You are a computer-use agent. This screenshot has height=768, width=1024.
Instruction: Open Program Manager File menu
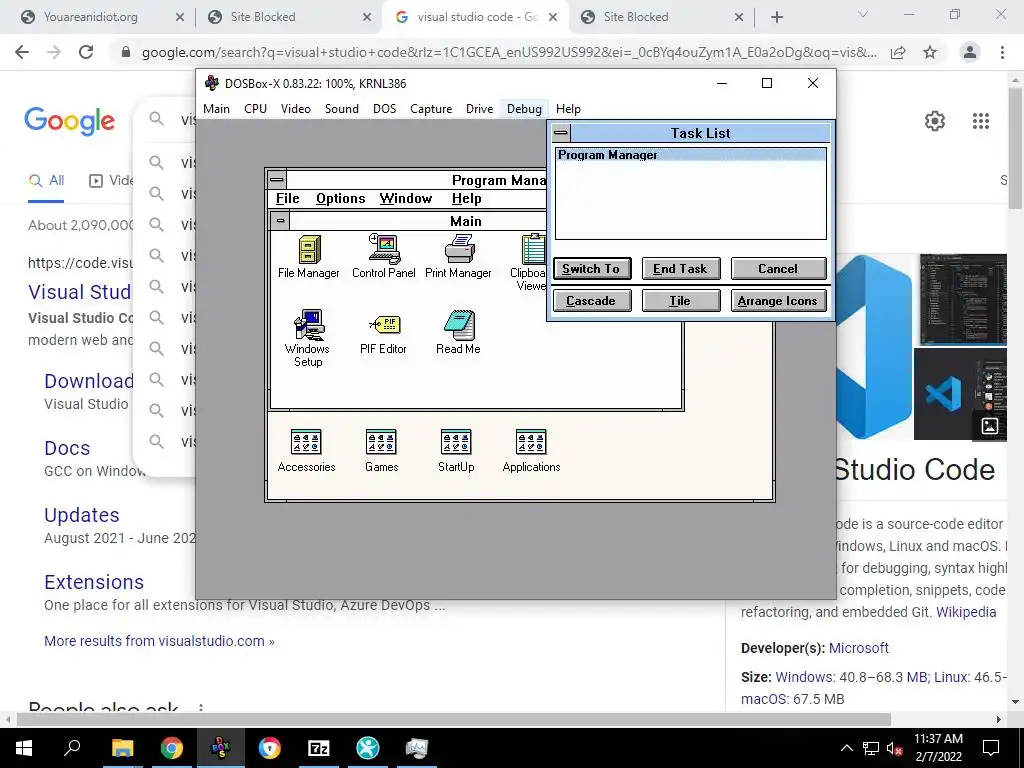pyautogui.click(x=287, y=199)
